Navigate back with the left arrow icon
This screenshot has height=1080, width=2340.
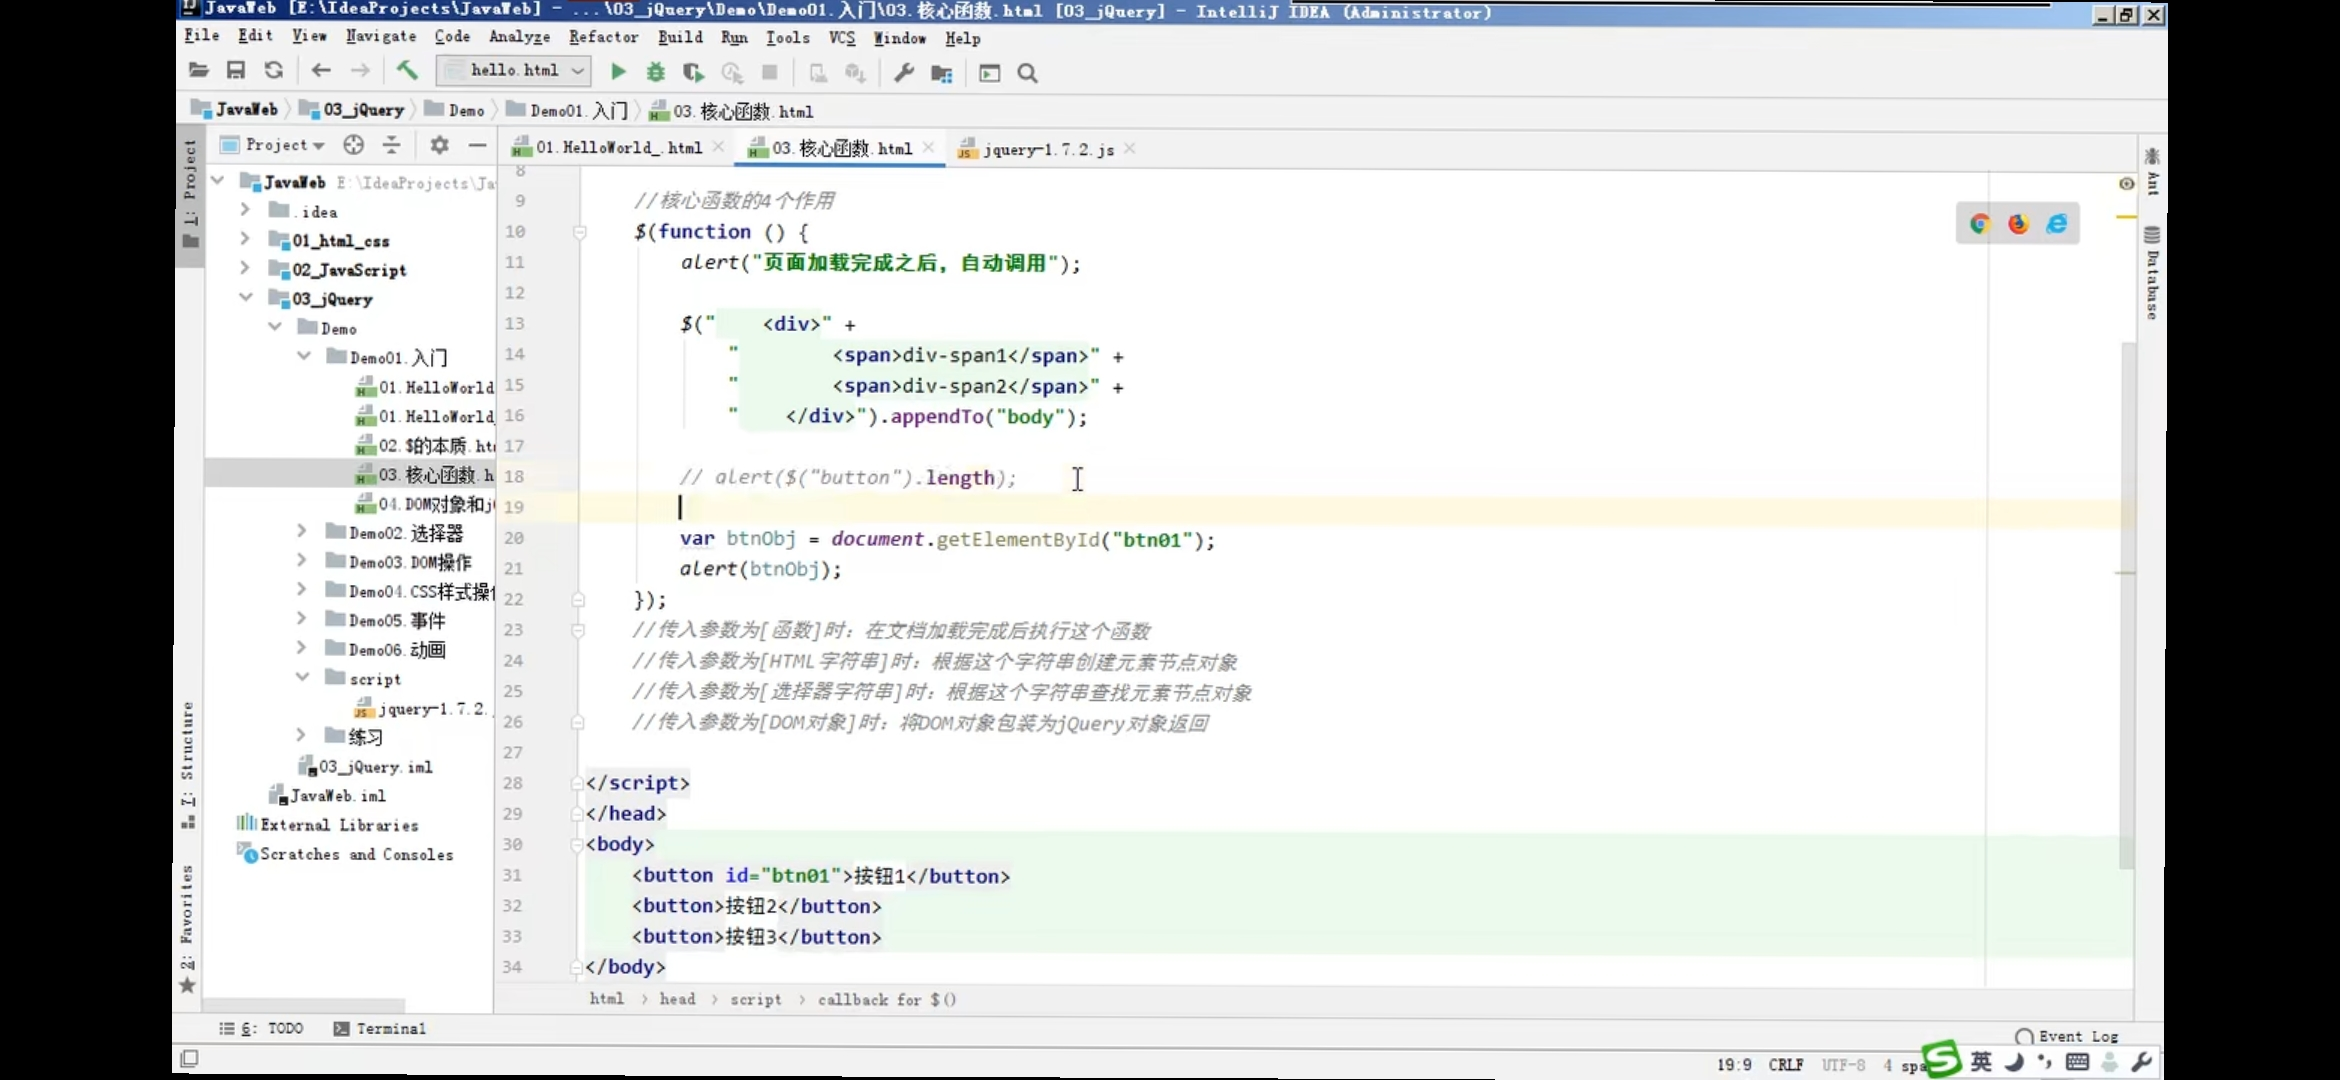click(x=321, y=71)
